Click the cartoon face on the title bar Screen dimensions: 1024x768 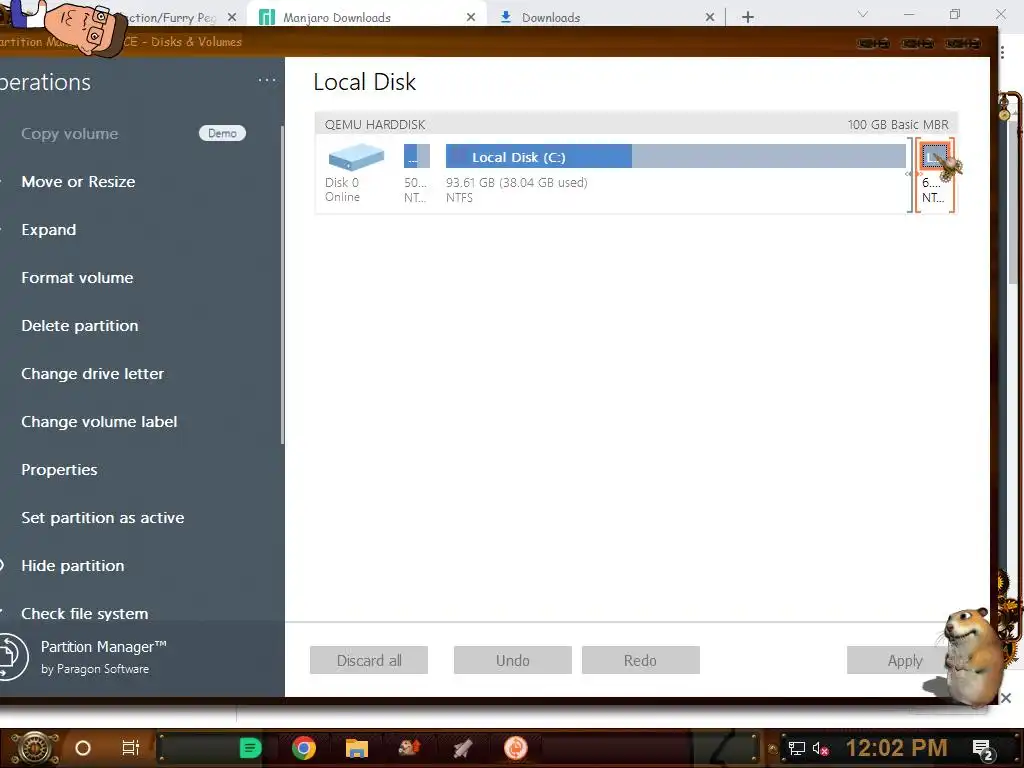tap(85, 27)
